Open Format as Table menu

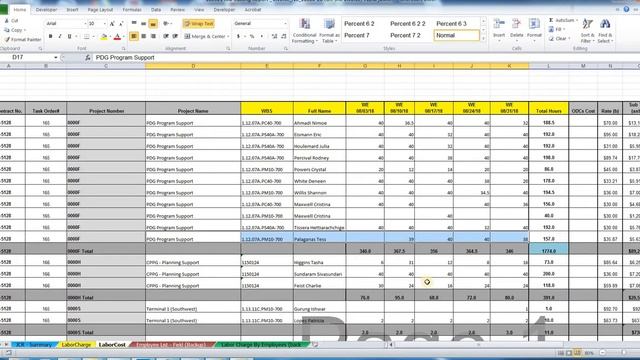tap(329, 31)
